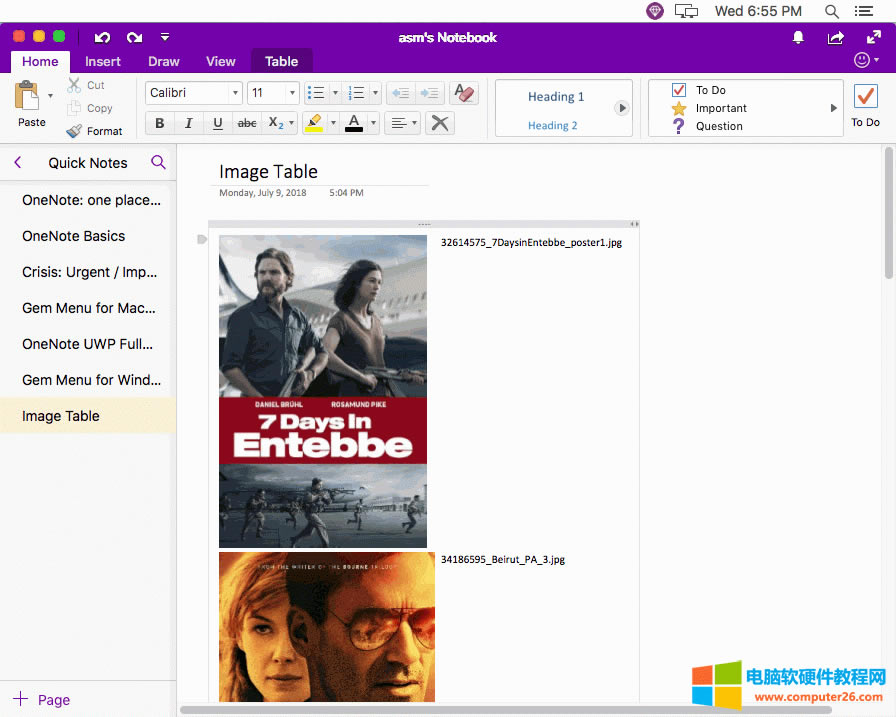Select the To Do tag checkbox
The width and height of the screenshot is (896, 717).
point(679,90)
